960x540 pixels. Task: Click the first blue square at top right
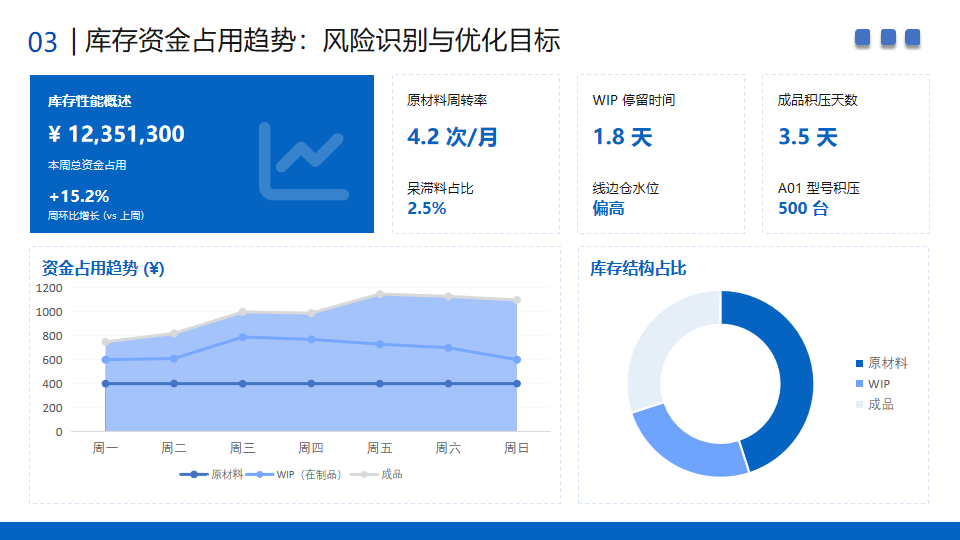pos(863,38)
